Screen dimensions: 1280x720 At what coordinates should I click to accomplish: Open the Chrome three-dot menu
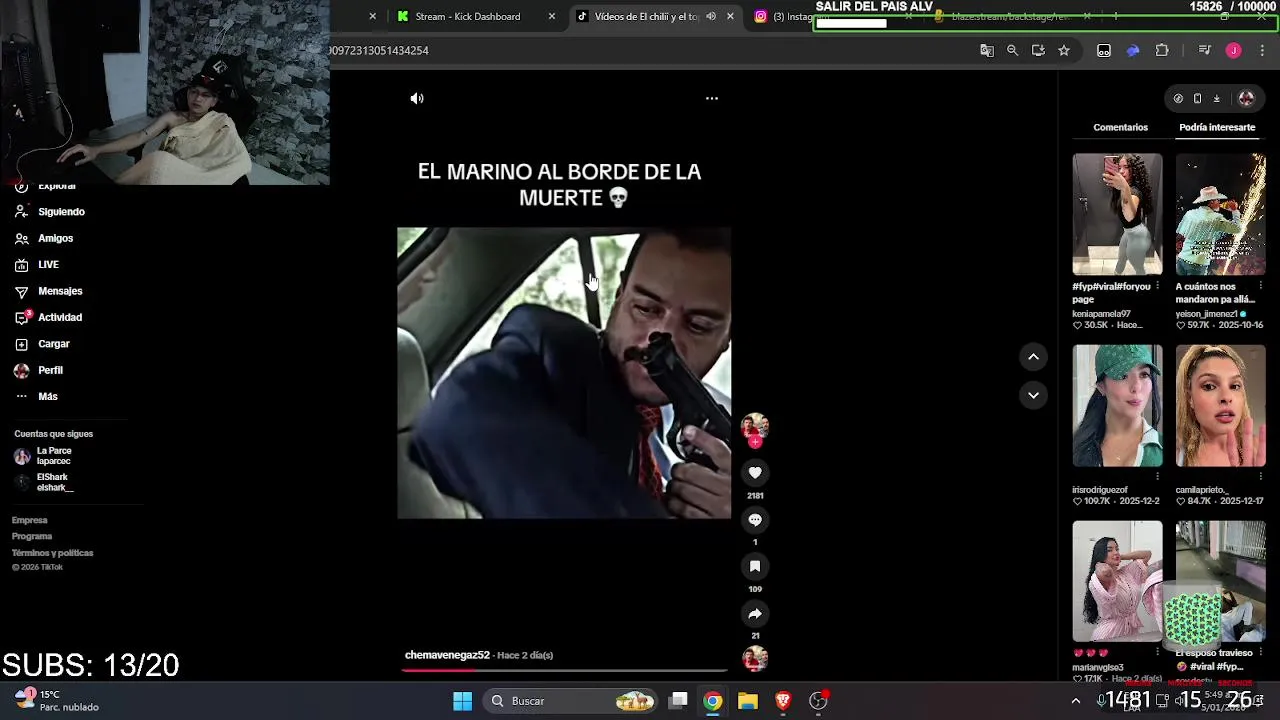1262,50
